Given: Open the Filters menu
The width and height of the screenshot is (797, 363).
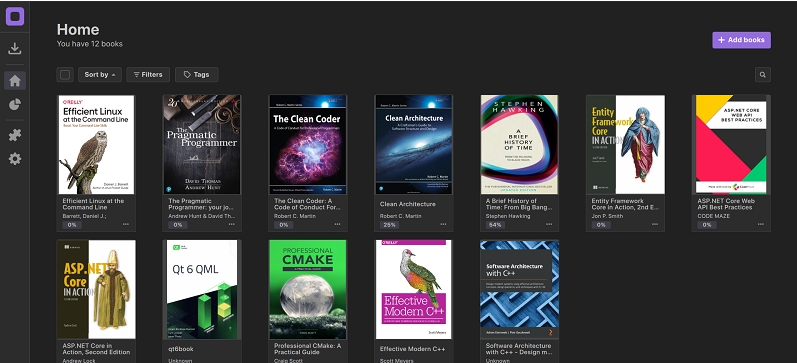Looking at the screenshot, I should tap(148, 75).
